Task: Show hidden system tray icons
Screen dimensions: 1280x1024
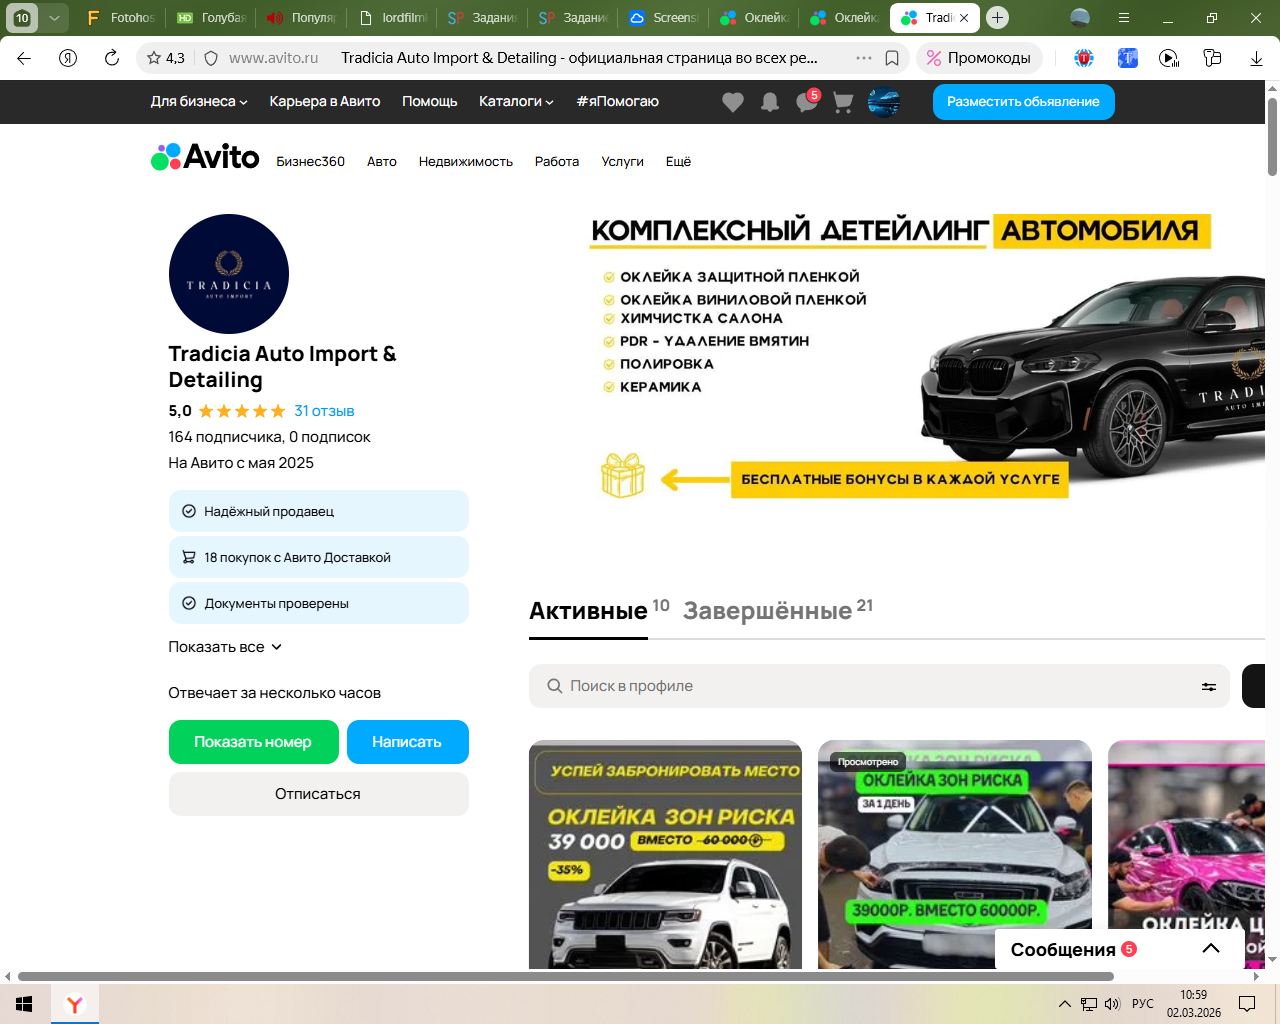Action: point(1065,1004)
